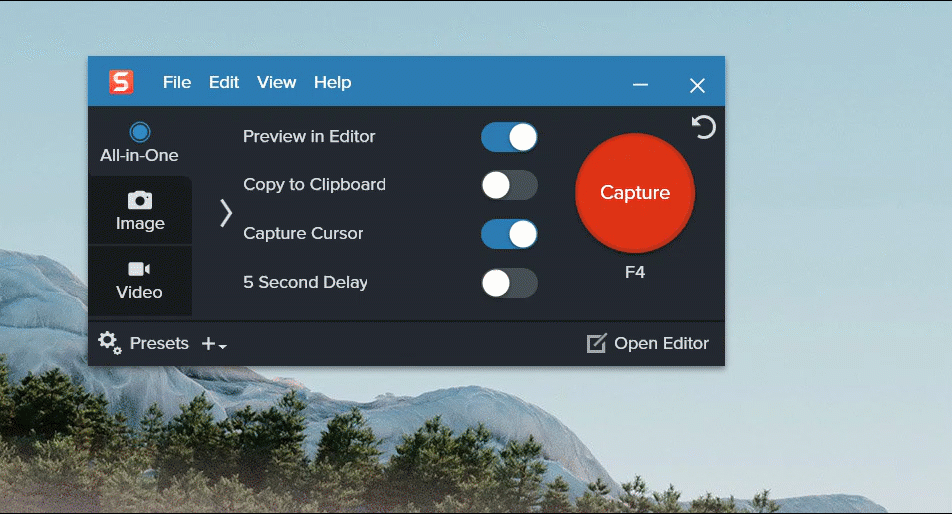The width and height of the screenshot is (952, 514).
Task: Turn on the 5 Second Delay switch
Action: [509, 283]
